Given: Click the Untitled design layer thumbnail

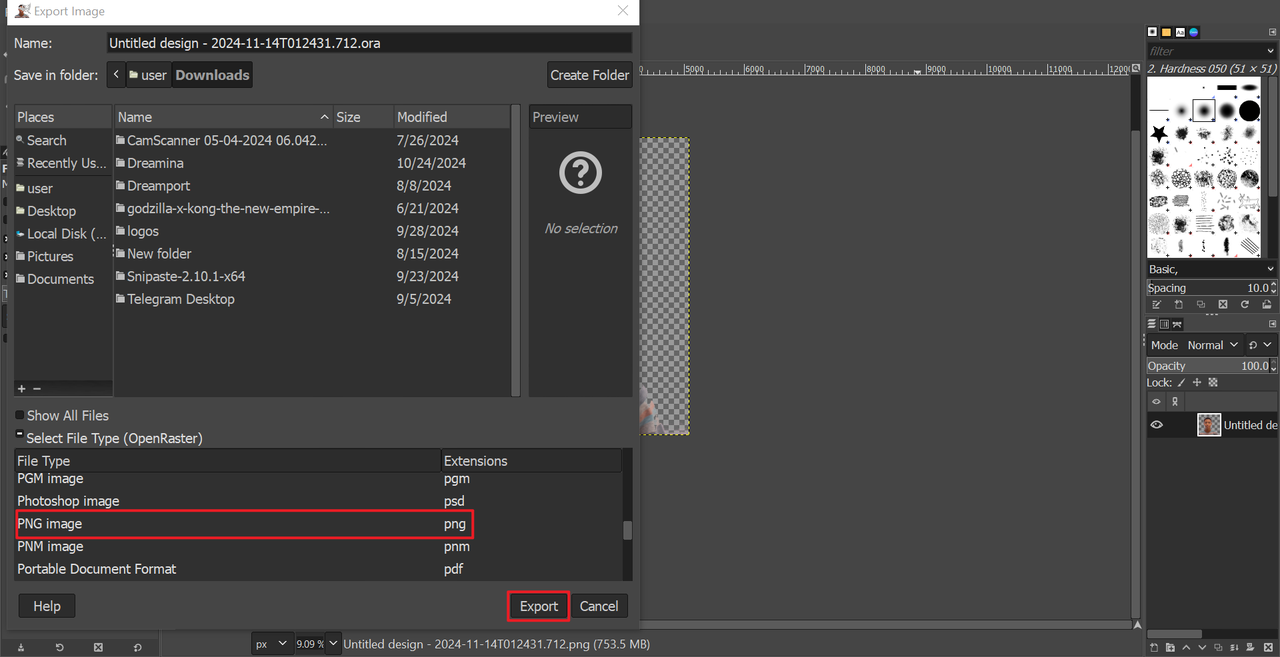Looking at the screenshot, I should click(x=1209, y=425).
